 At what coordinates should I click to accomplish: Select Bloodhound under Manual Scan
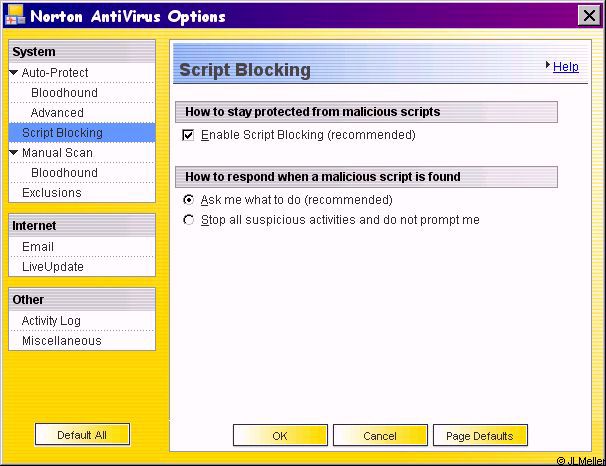click(64, 173)
